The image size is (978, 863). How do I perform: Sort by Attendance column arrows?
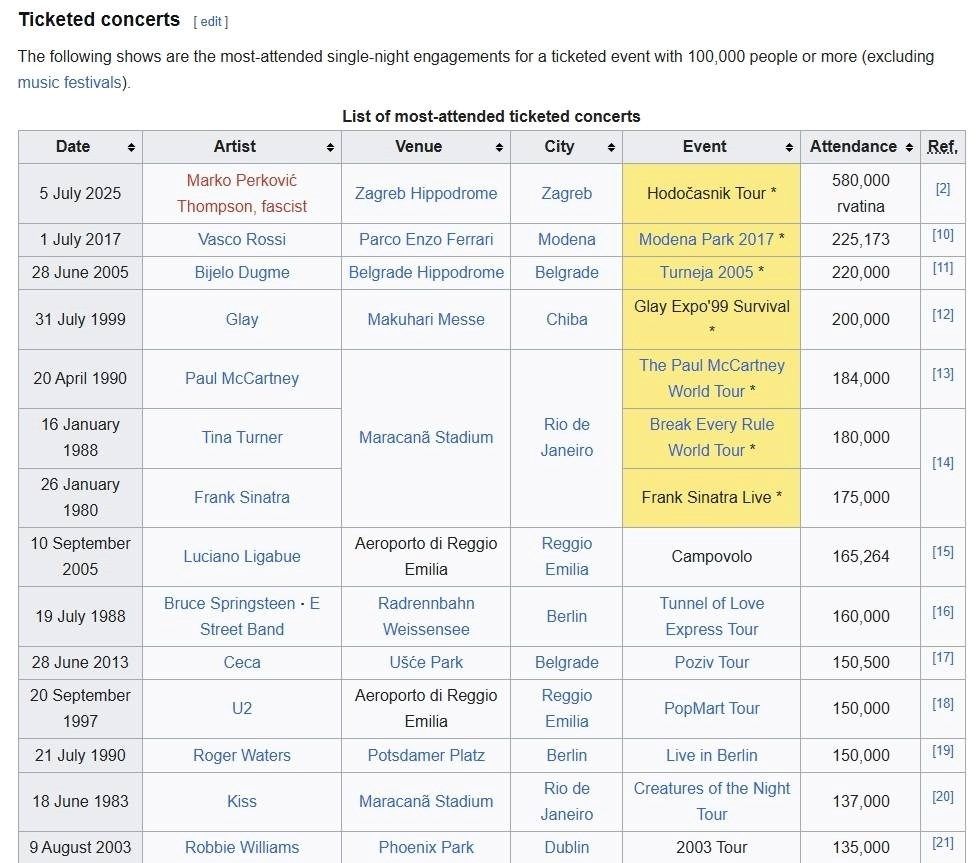click(909, 147)
